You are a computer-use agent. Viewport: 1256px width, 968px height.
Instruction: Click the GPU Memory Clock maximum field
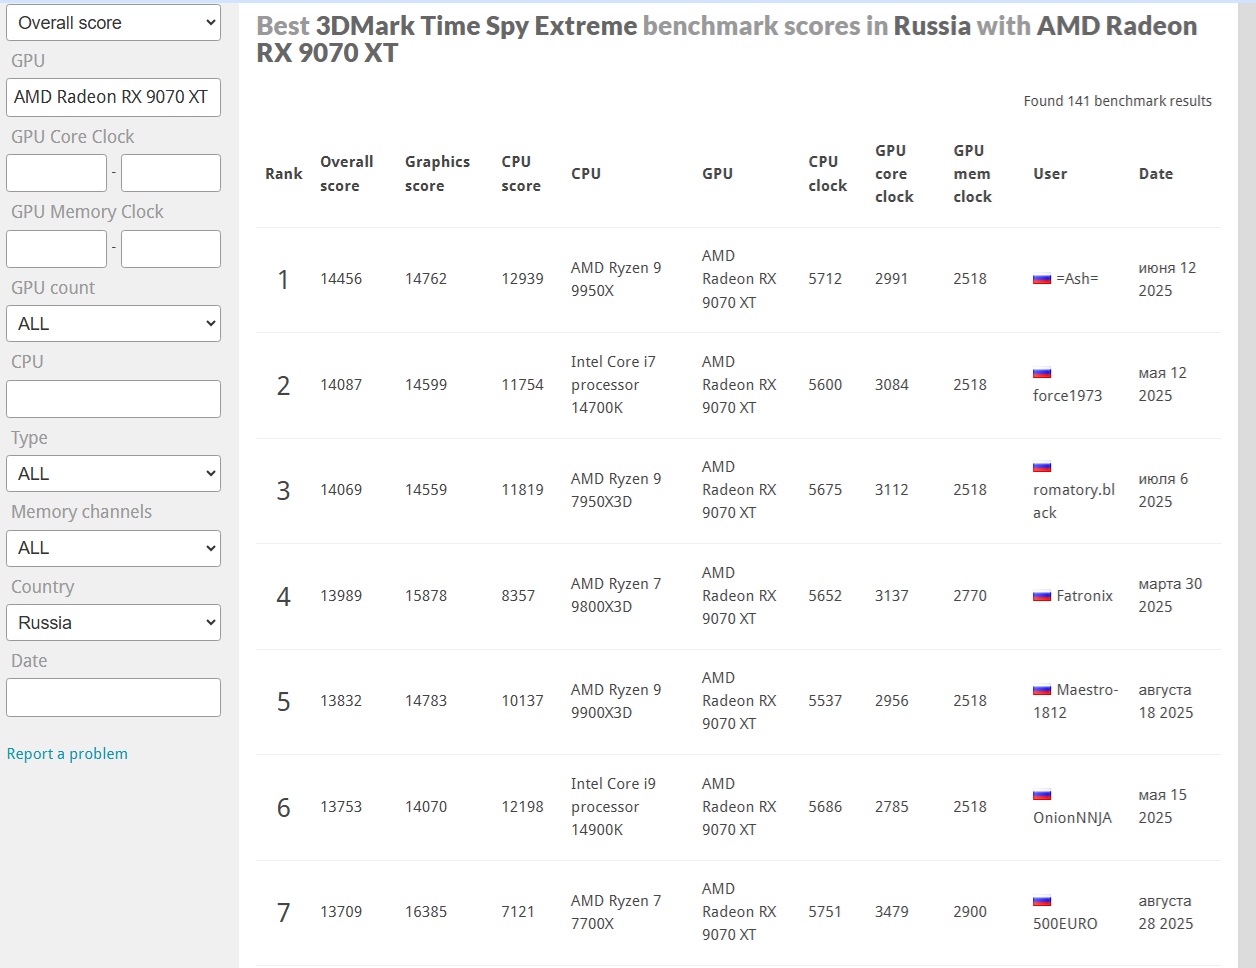tap(171, 249)
